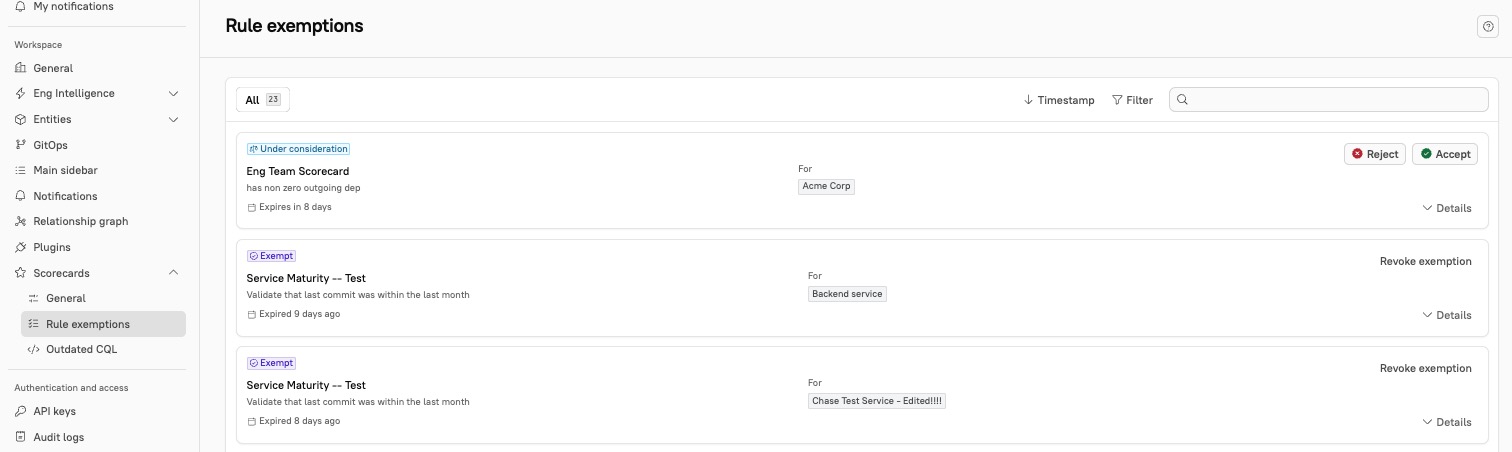Open API keys page

pyautogui.click(x=54, y=411)
